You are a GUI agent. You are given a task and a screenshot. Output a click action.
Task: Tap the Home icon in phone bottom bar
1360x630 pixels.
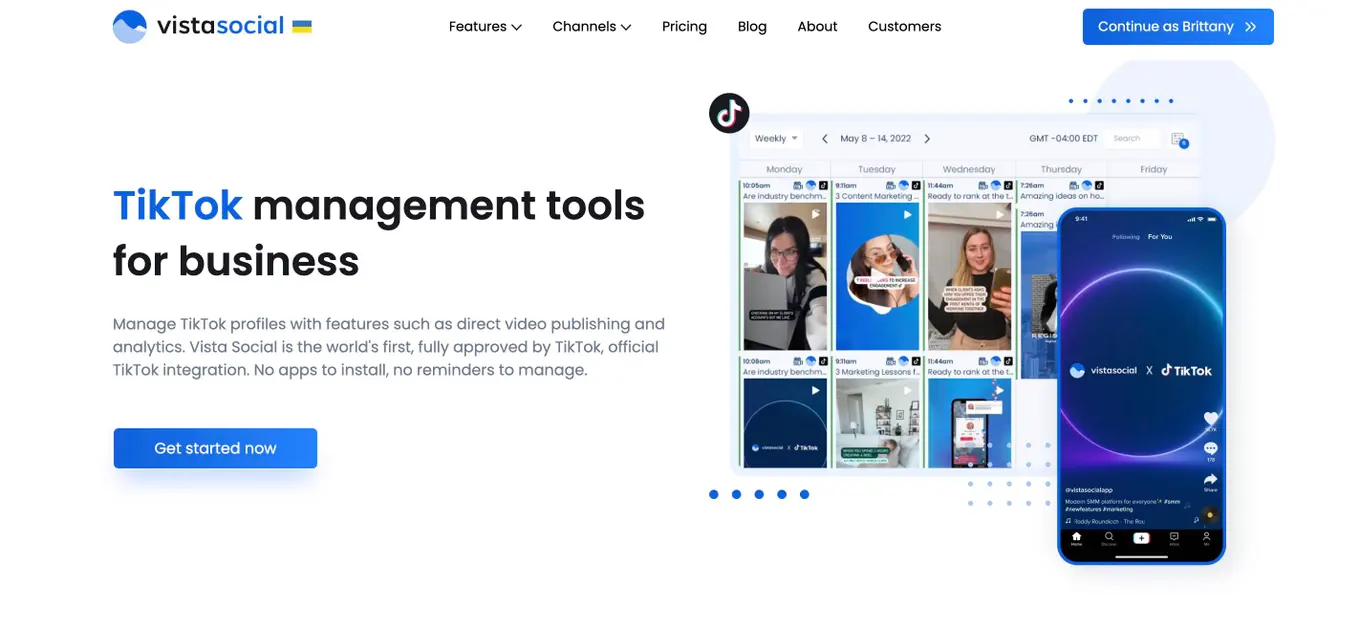click(1076, 538)
